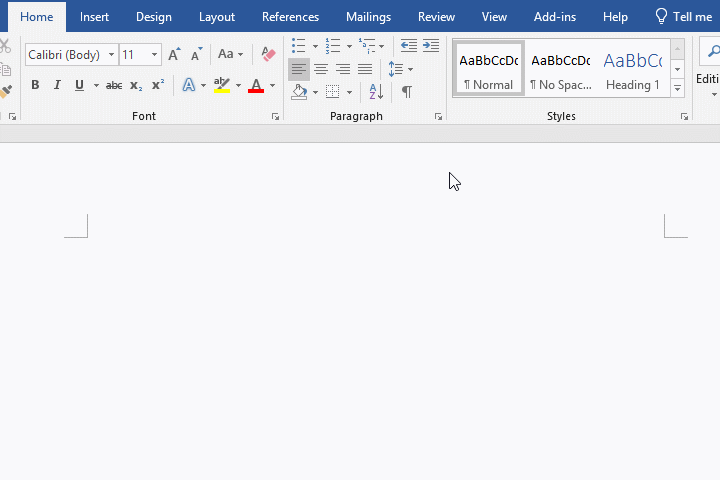Open the Editing group menu
The width and height of the screenshot is (720, 480).
710,85
